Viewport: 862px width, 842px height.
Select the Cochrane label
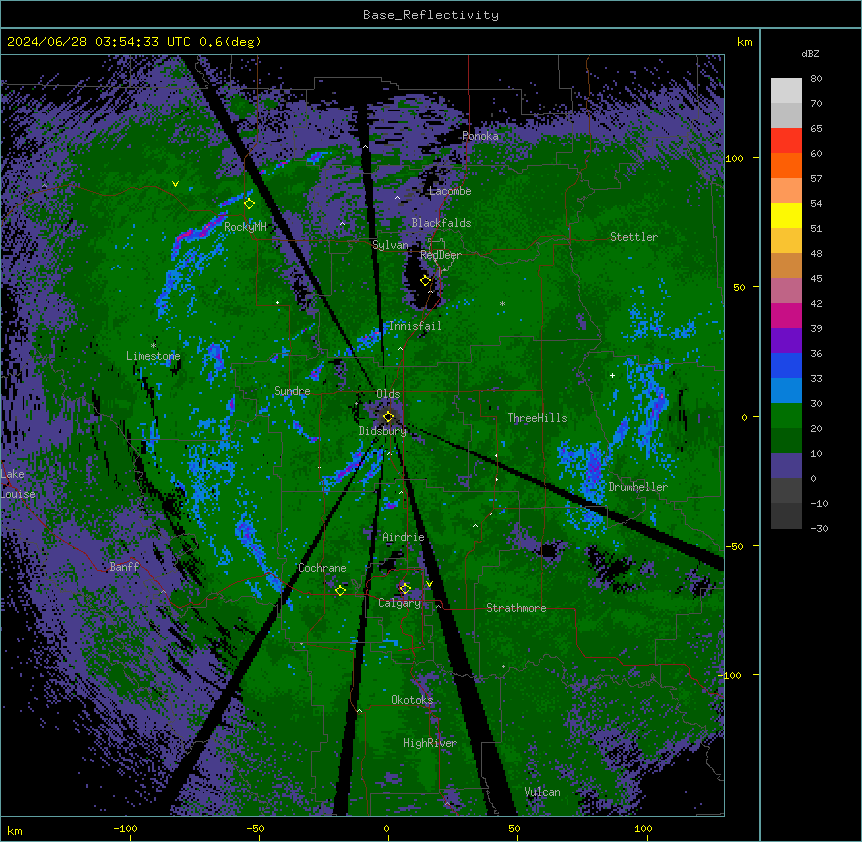point(322,568)
